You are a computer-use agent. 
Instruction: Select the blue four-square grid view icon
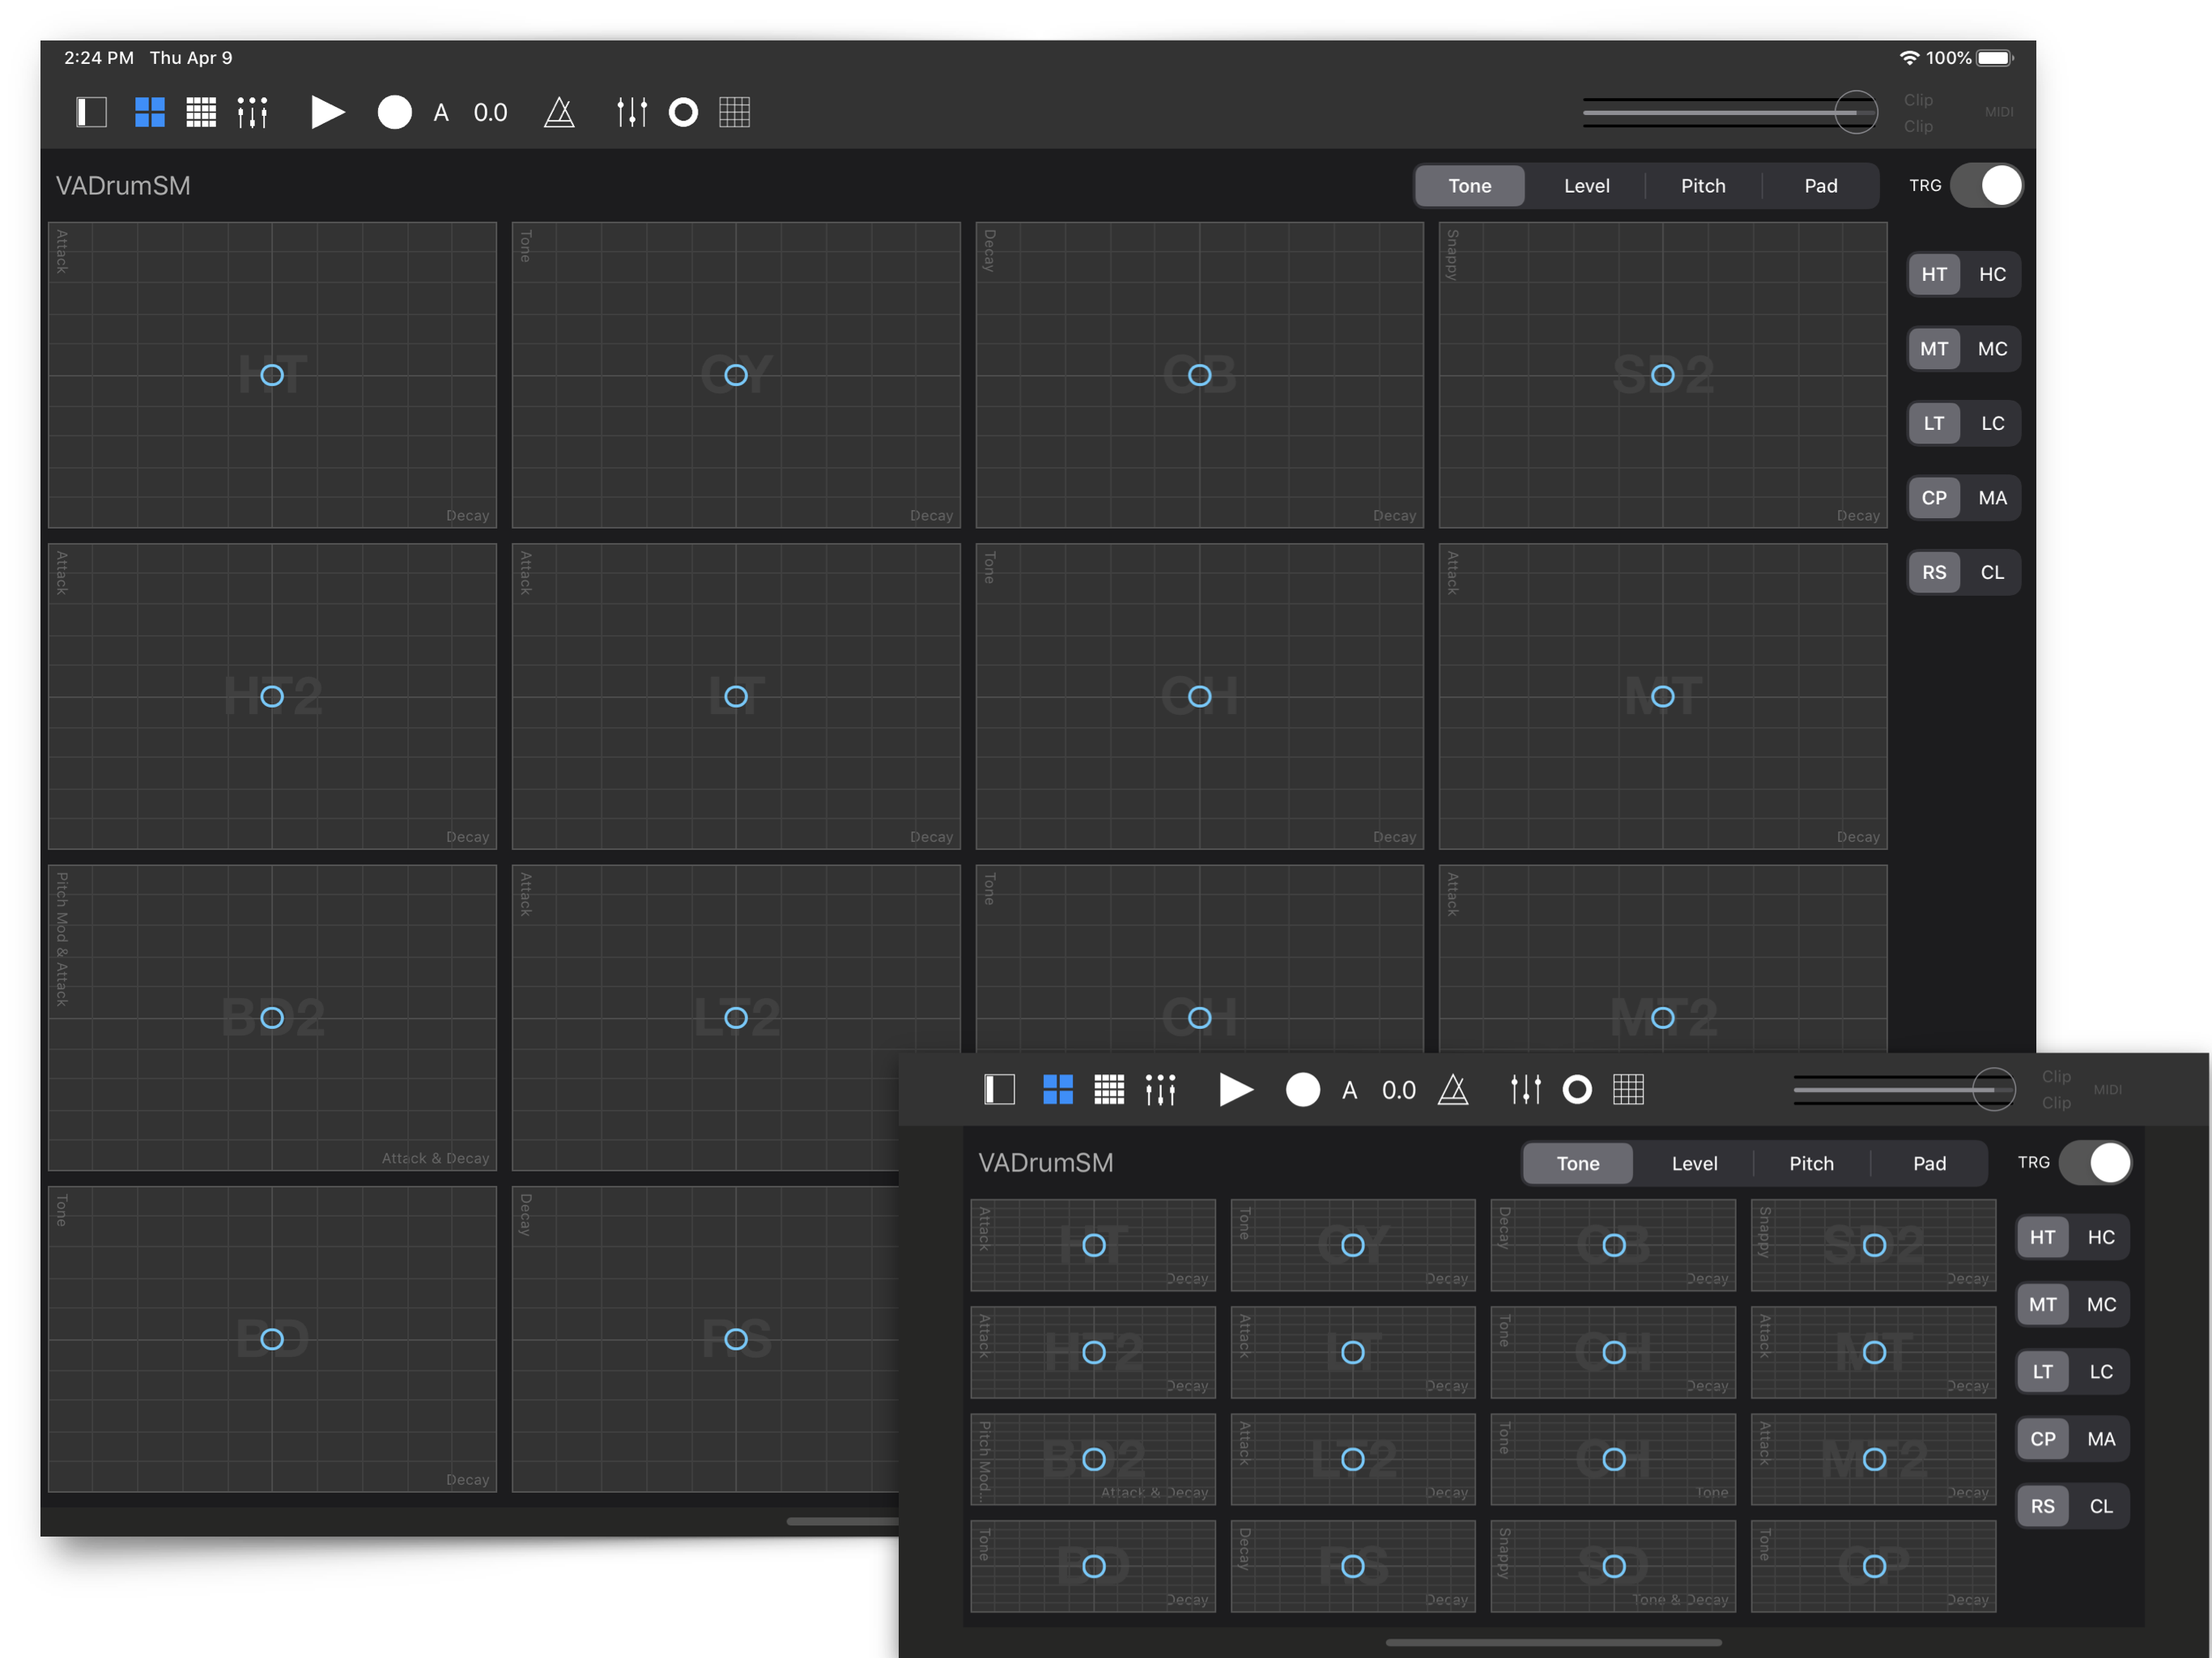click(150, 112)
